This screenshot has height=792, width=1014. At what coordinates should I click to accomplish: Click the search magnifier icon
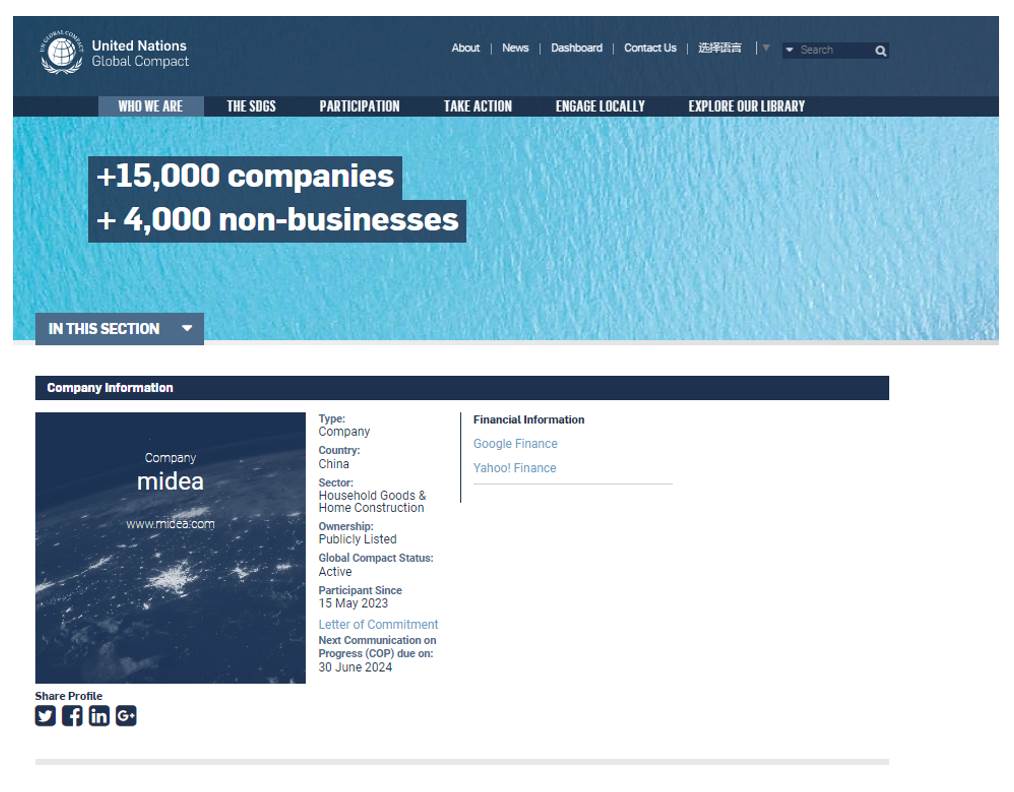880,50
